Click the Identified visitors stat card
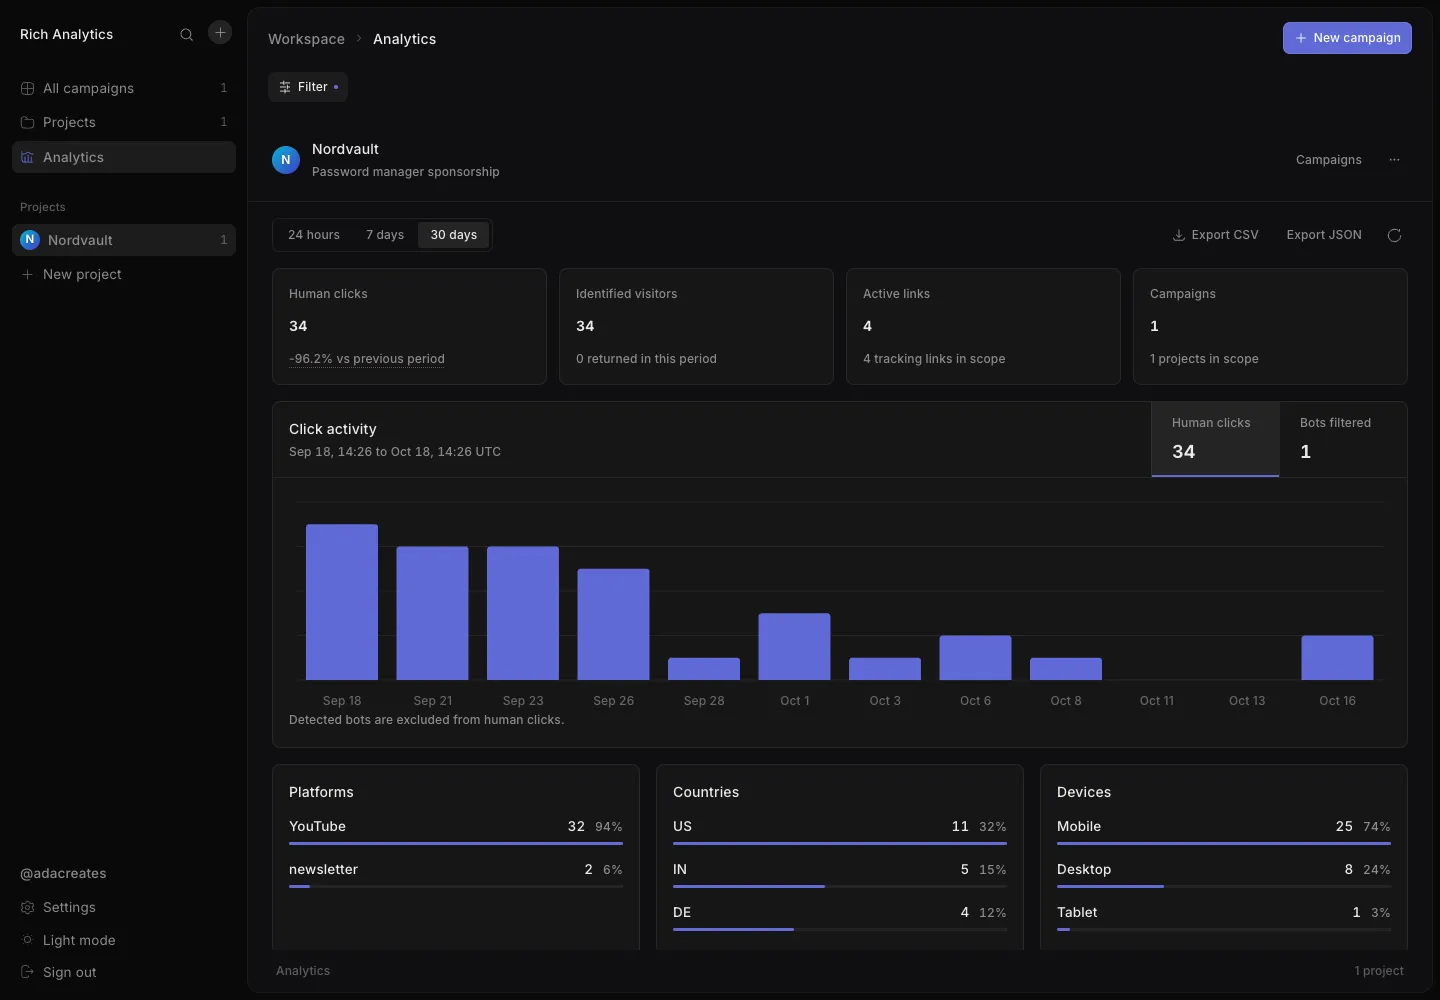This screenshot has width=1440, height=1000. click(x=696, y=326)
